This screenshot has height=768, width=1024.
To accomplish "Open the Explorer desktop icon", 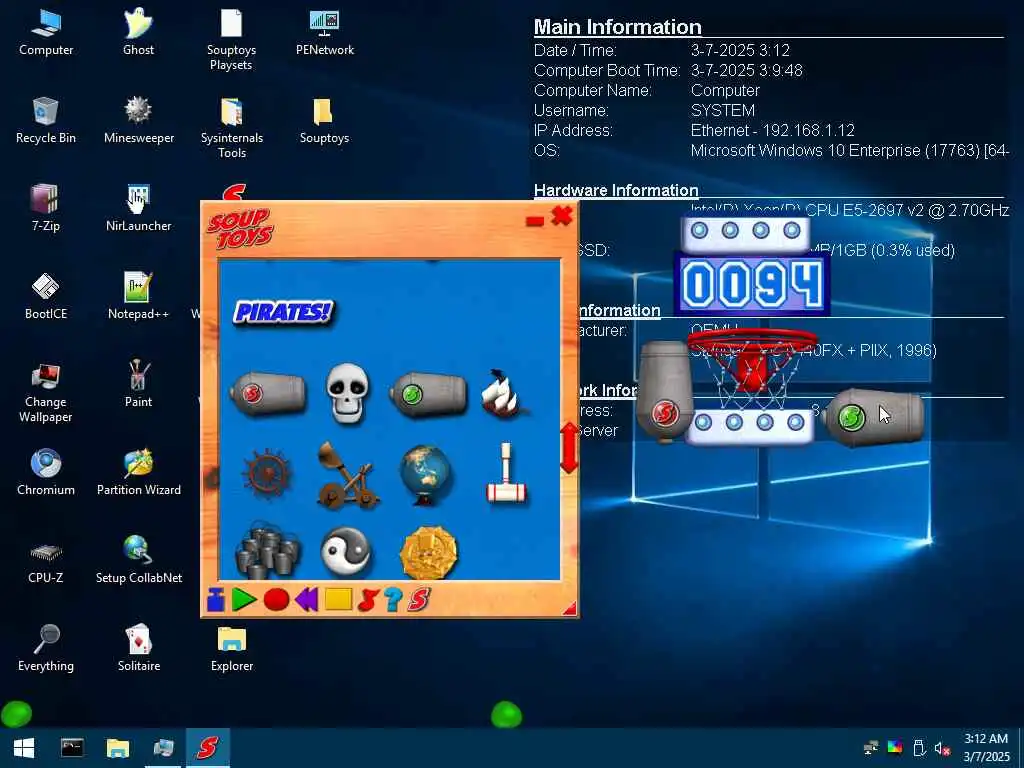I will pyautogui.click(x=231, y=649).
